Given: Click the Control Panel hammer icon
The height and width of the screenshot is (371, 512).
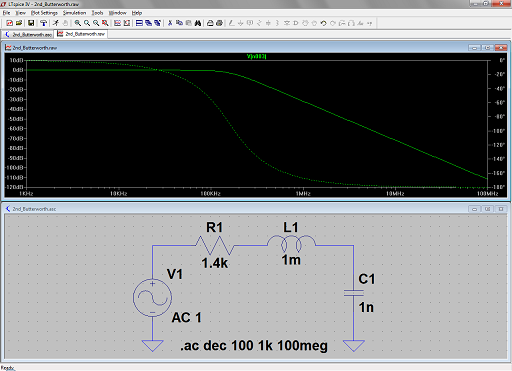Looking at the screenshot, I should 43,23.
